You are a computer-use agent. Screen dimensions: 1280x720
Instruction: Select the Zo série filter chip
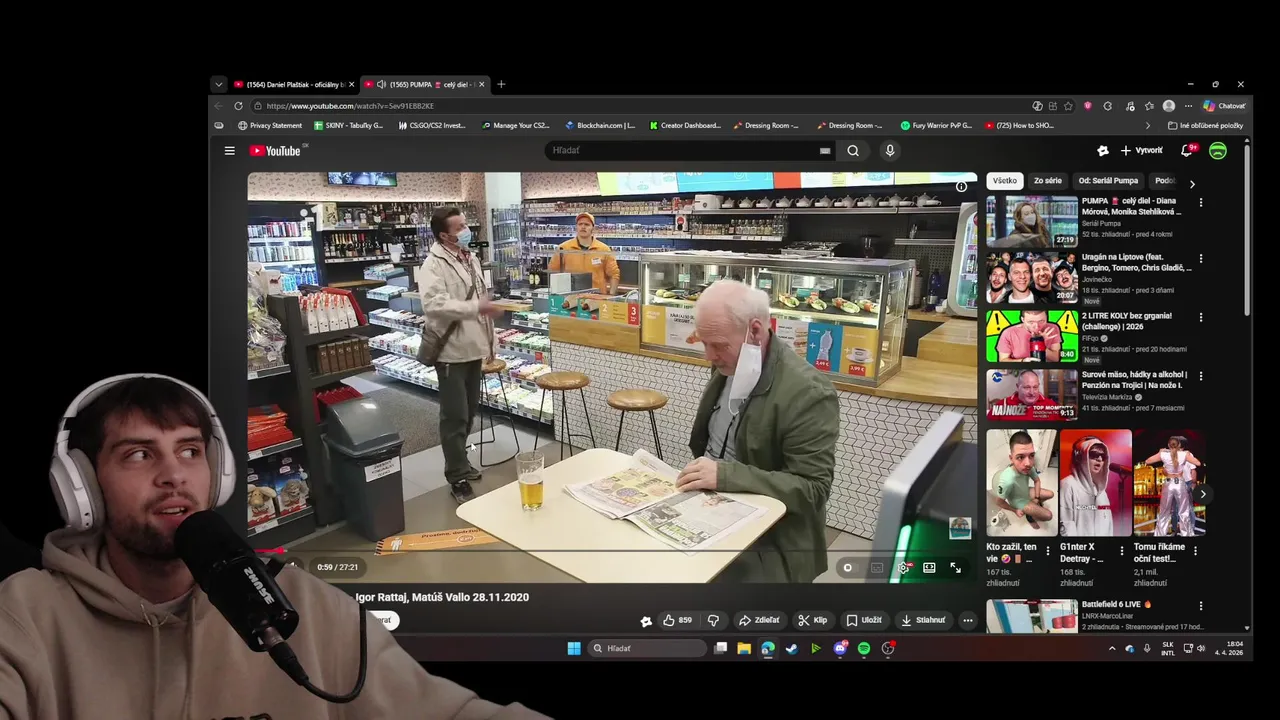(1048, 181)
